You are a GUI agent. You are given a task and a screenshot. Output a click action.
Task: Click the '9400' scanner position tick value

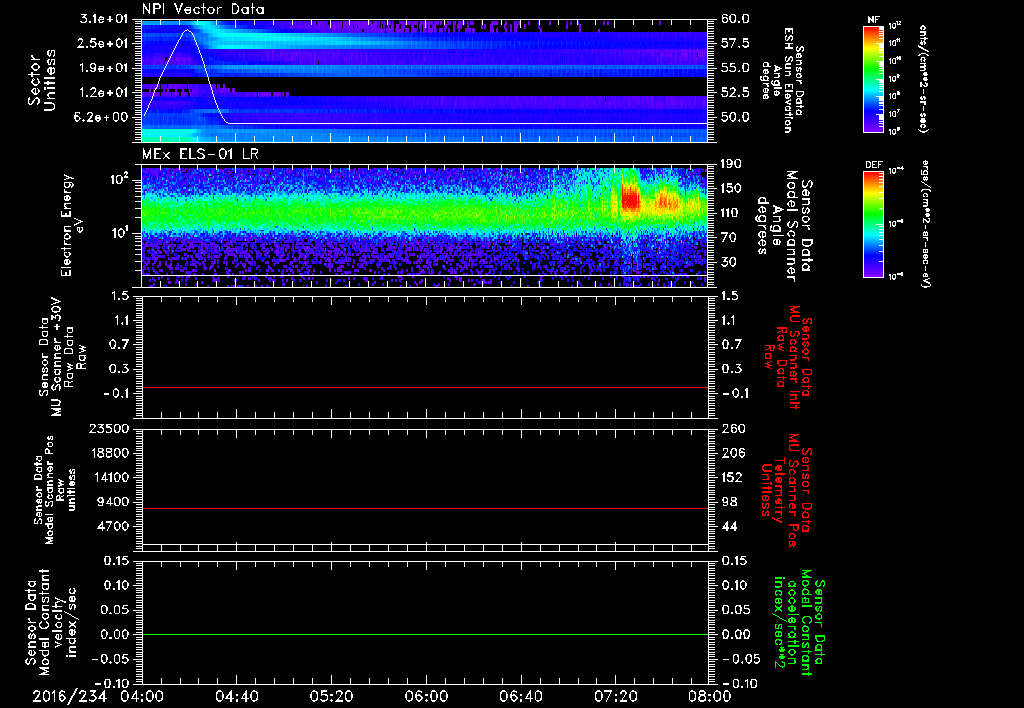pyautogui.click(x=114, y=502)
